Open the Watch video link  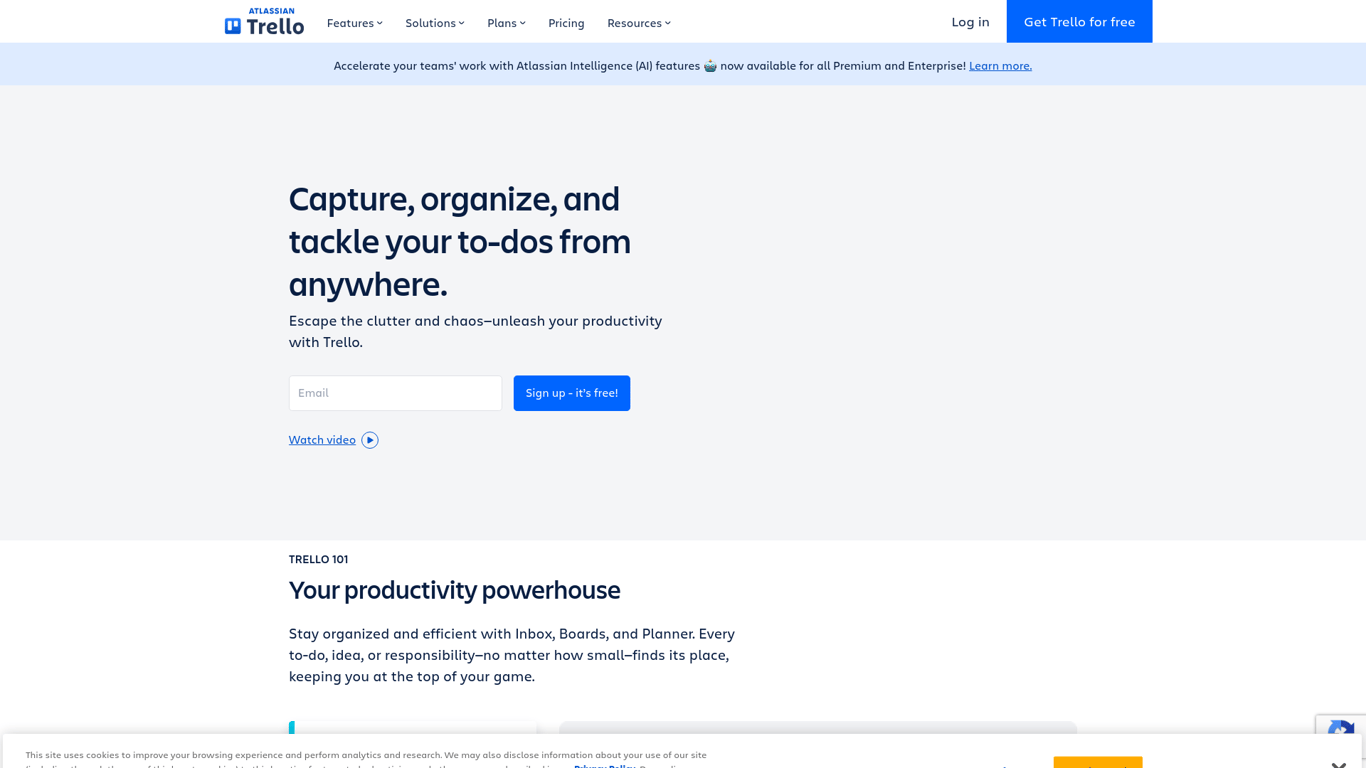tap(322, 440)
